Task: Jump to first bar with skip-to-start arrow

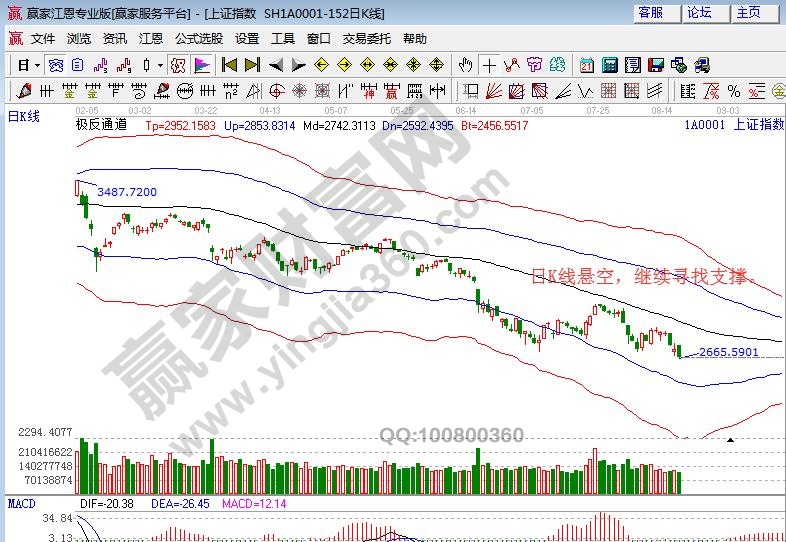Action: pyautogui.click(x=229, y=65)
